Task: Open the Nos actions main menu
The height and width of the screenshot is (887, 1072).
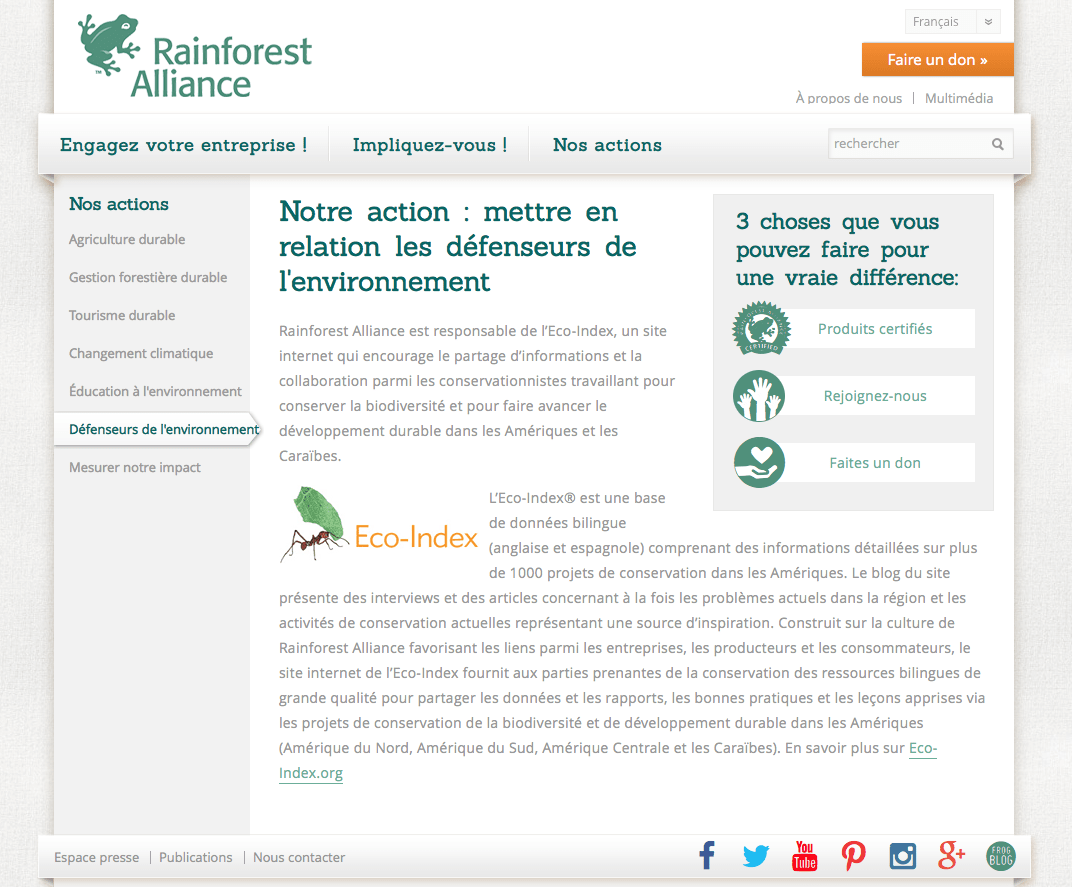Action: [x=607, y=145]
